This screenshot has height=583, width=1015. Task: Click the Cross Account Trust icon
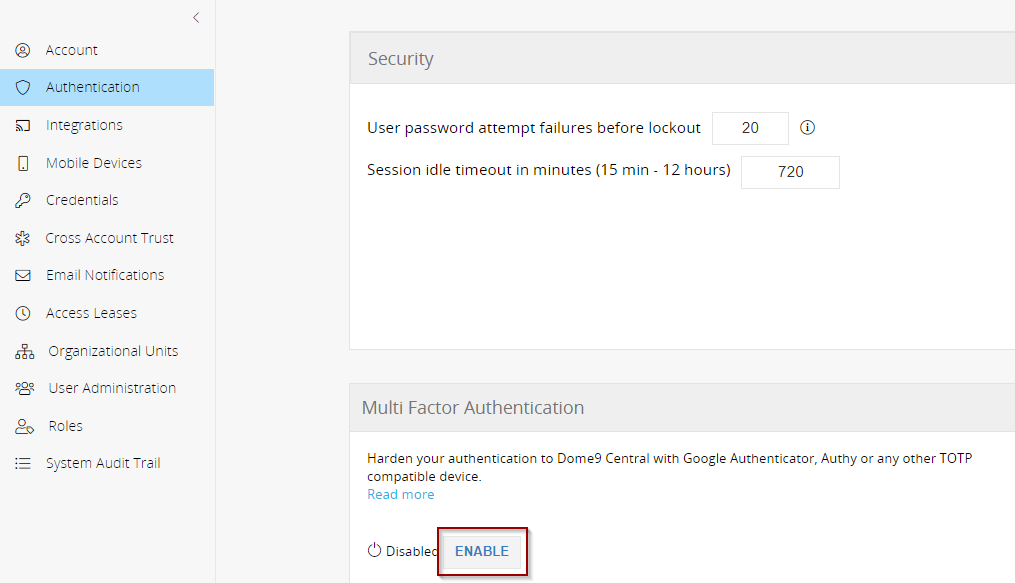(23, 238)
